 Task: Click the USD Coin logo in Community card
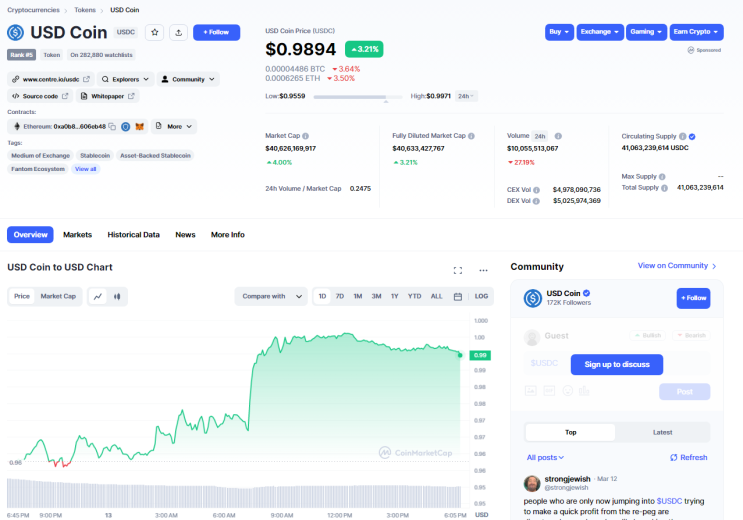(533, 298)
